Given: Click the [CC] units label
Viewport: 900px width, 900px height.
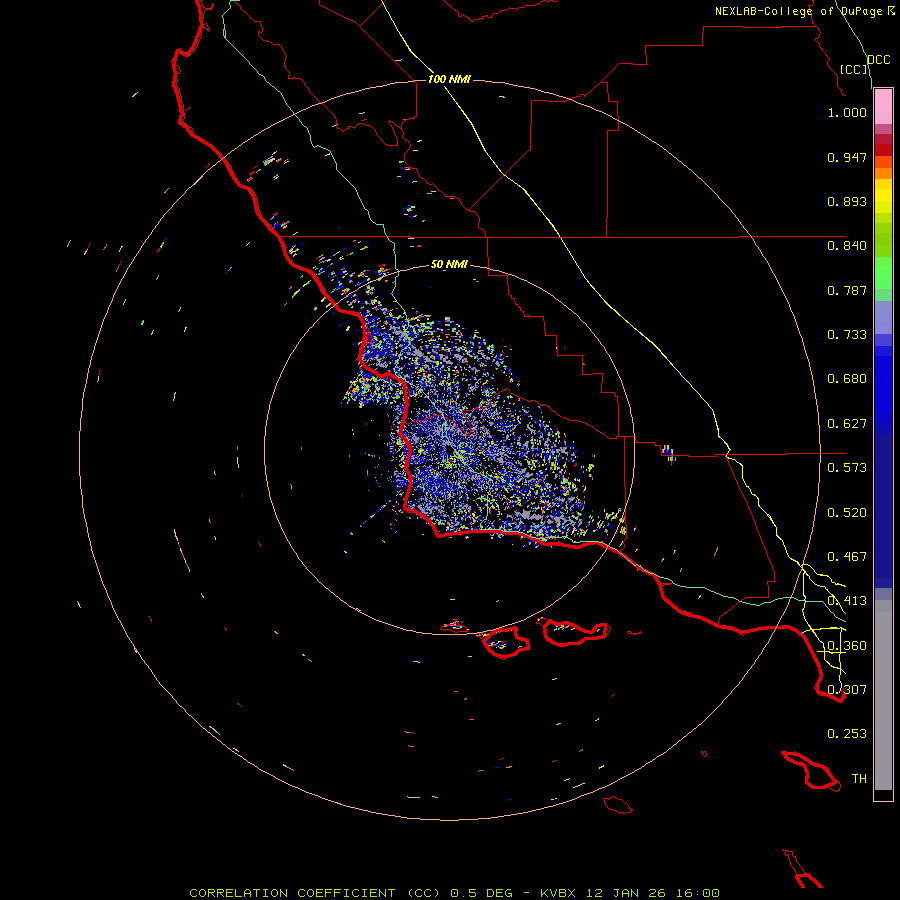Looking at the screenshot, I should (x=854, y=69).
